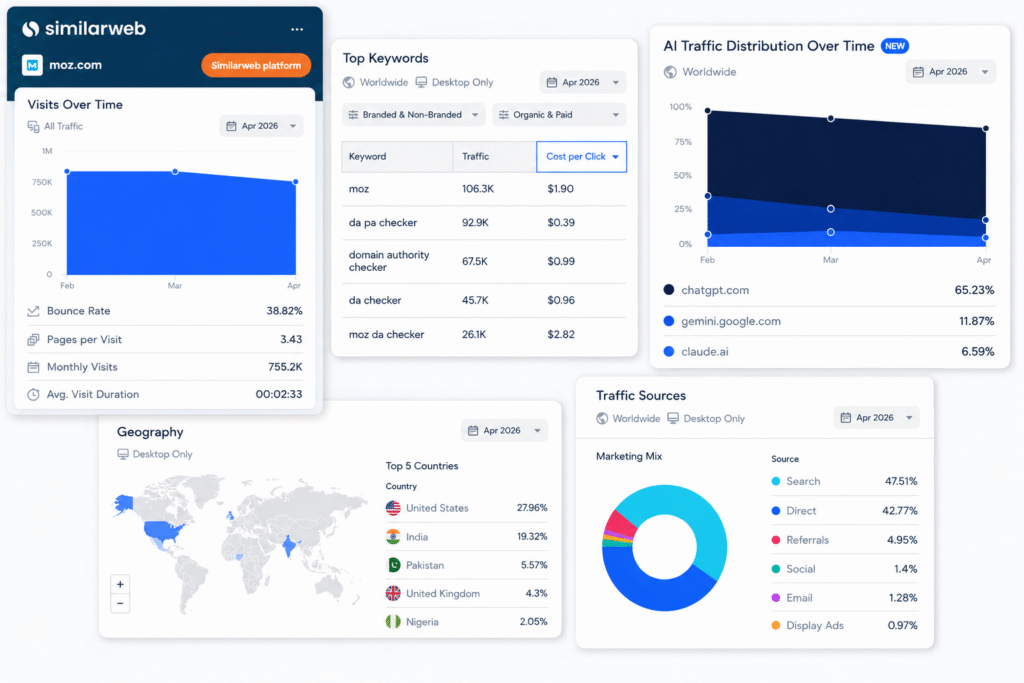Select the Keyword column header

[398, 157]
